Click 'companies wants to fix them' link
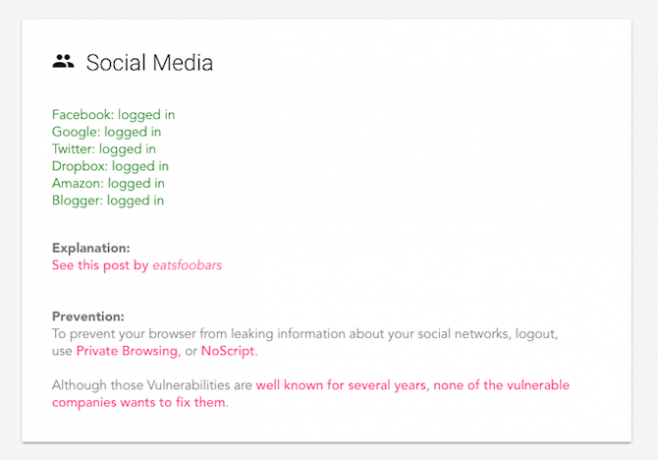This screenshot has height=460, width=658. coord(139,402)
